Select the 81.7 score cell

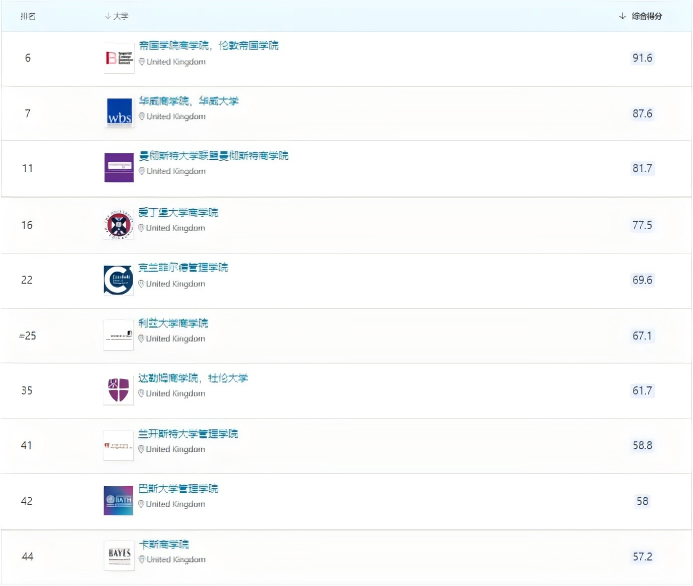642,168
